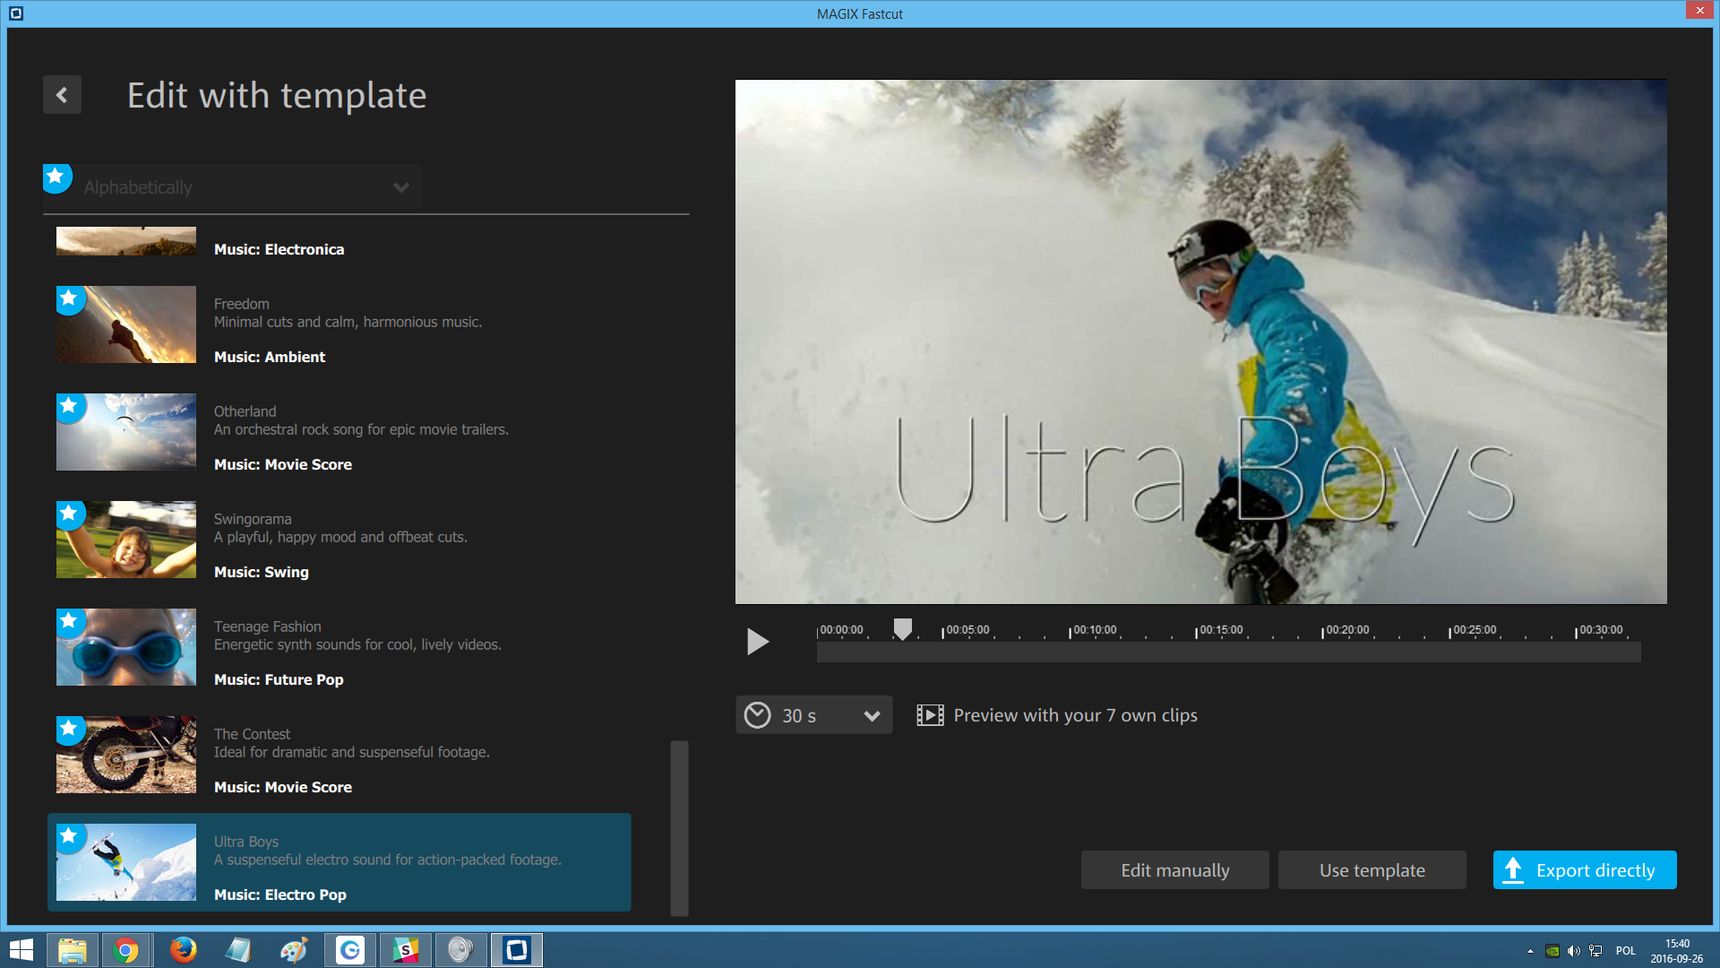1720x968 pixels.
Task: Toggle favorite star on Ultra Boys template
Action: click(x=69, y=836)
